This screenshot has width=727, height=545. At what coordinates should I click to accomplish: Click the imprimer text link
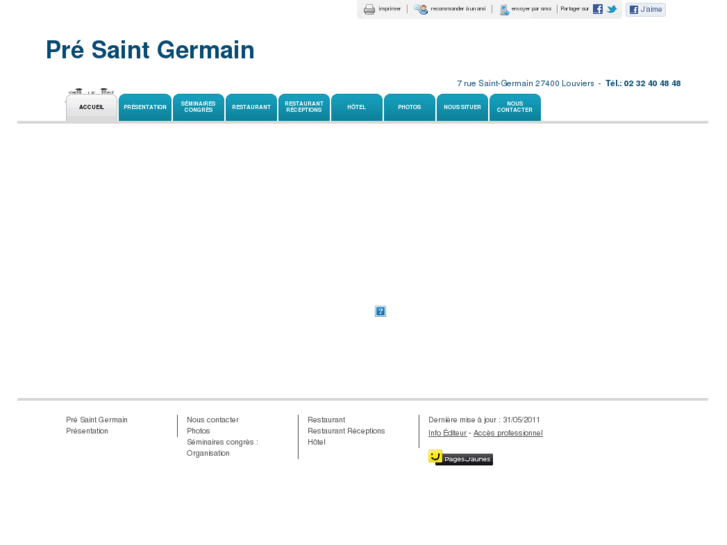[x=389, y=9]
